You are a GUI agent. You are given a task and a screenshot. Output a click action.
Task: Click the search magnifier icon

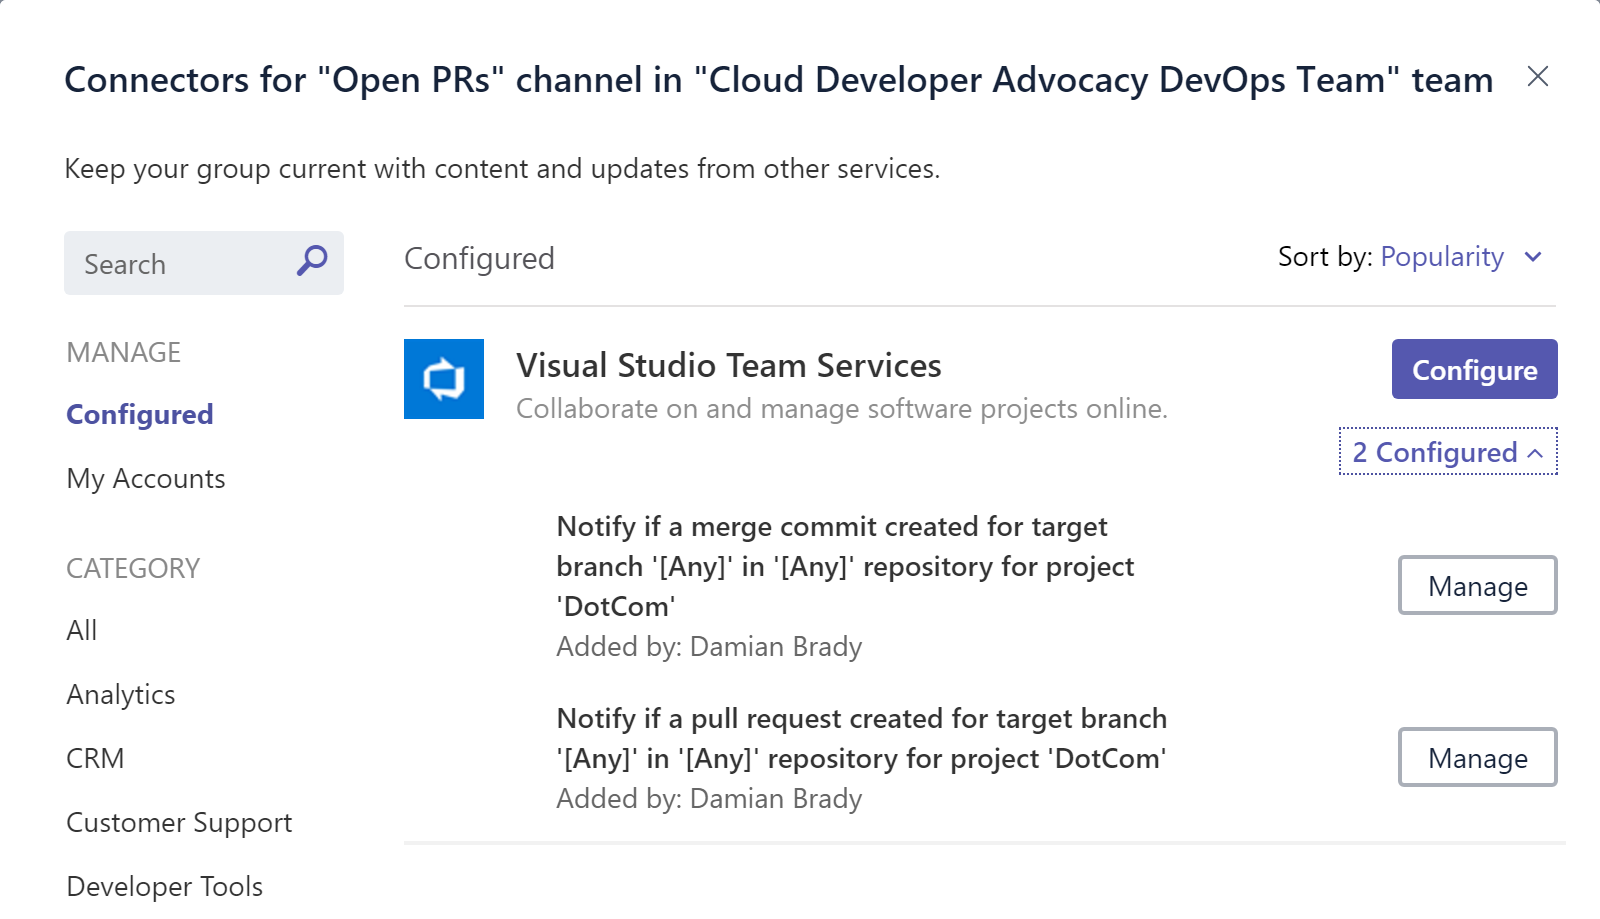(312, 261)
